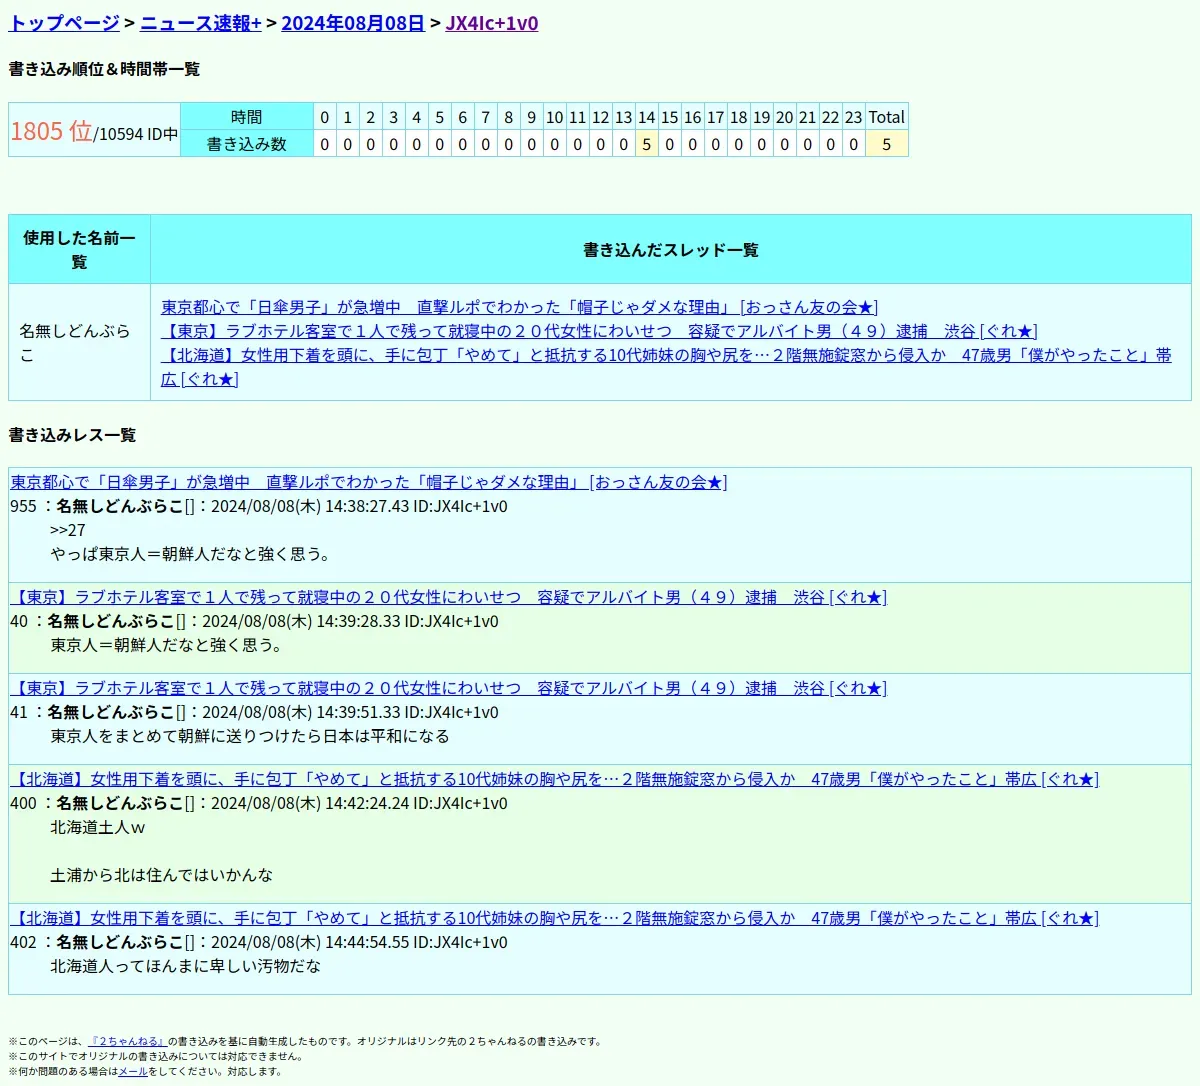Click the Total value 5 cell
The height and width of the screenshot is (1086, 1200).
pyautogui.click(x=886, y=144)
